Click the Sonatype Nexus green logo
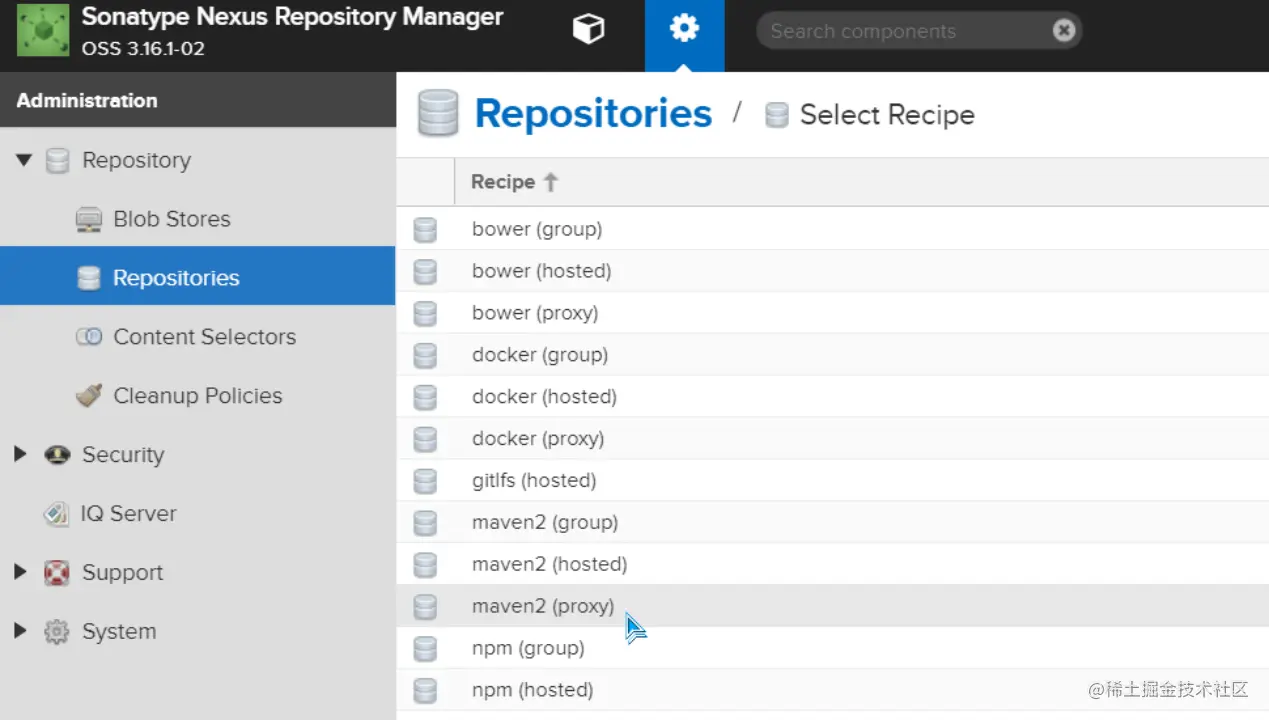The width and height of the screenshot is (1269, 720). pyautogui.click(x=43, y=30)
